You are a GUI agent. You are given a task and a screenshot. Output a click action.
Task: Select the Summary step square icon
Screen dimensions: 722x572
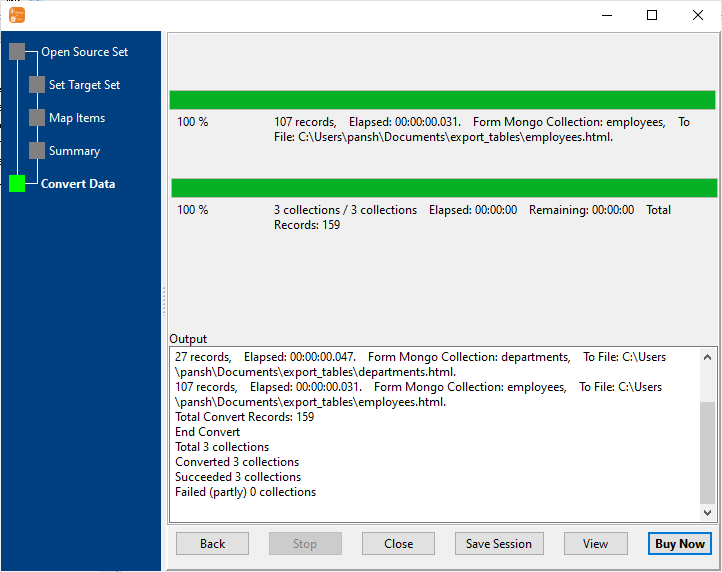(37, 151)
